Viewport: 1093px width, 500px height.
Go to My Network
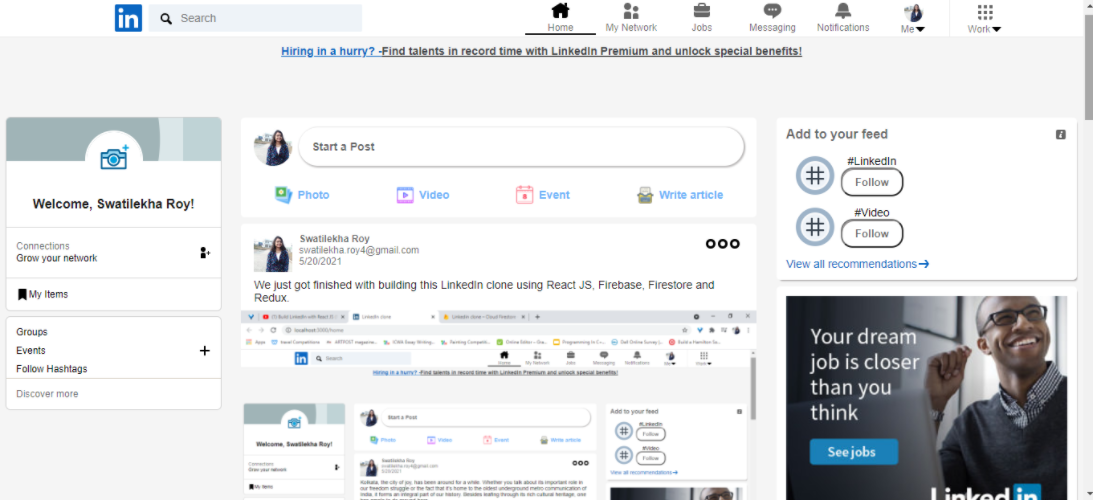(x=631, y=18)
